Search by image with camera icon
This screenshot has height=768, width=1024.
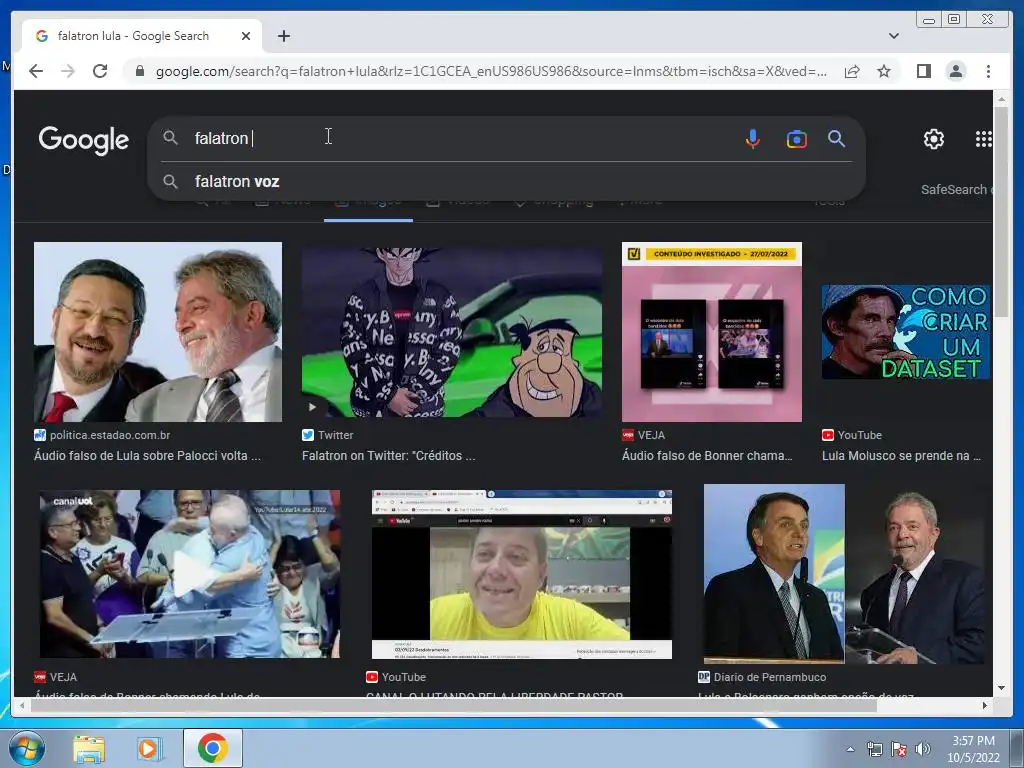(x=796, y=139)
